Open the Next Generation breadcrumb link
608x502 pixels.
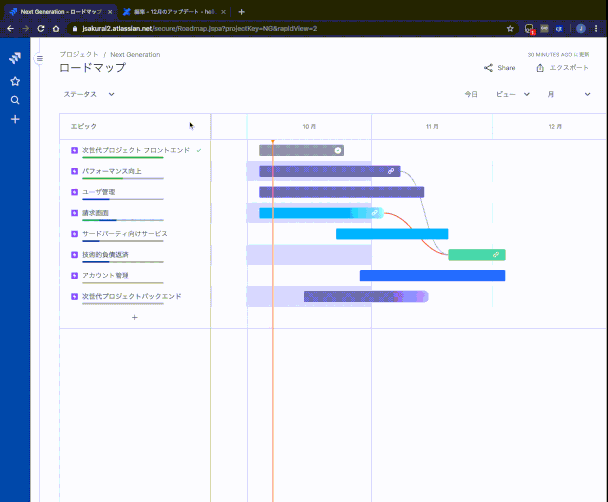[x=135, y=54]
